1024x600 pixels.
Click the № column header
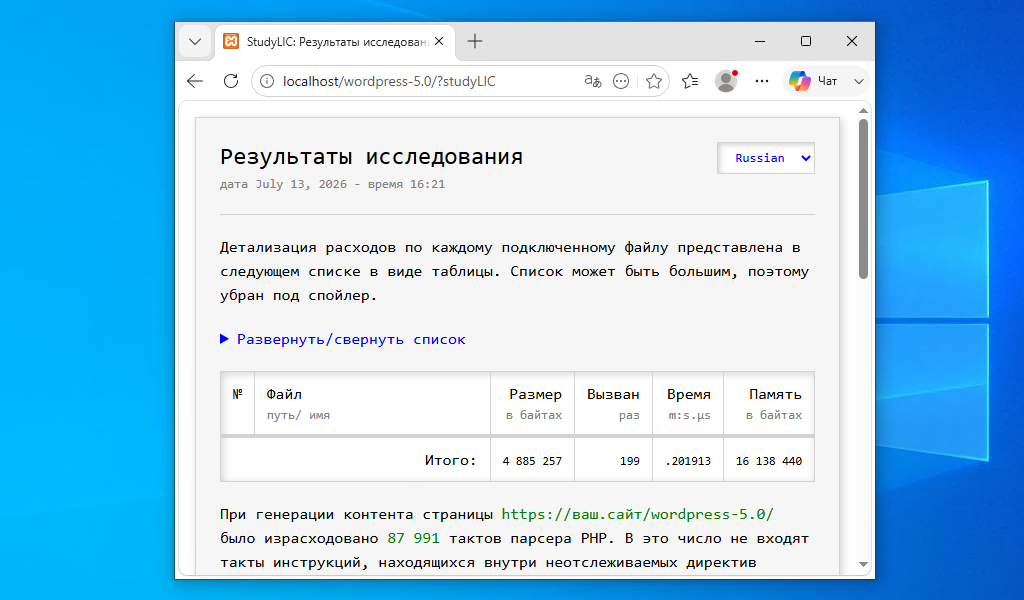[x=238, y=403]
